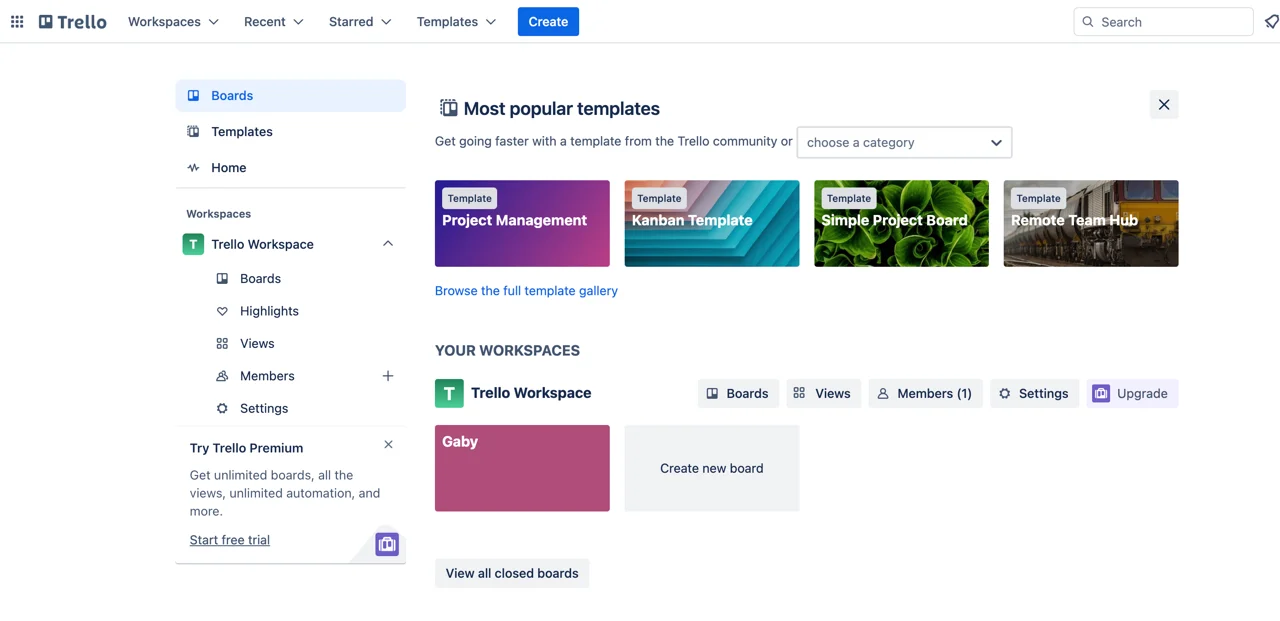
Task: Open the Project Management template
Action: click(522, 223)
